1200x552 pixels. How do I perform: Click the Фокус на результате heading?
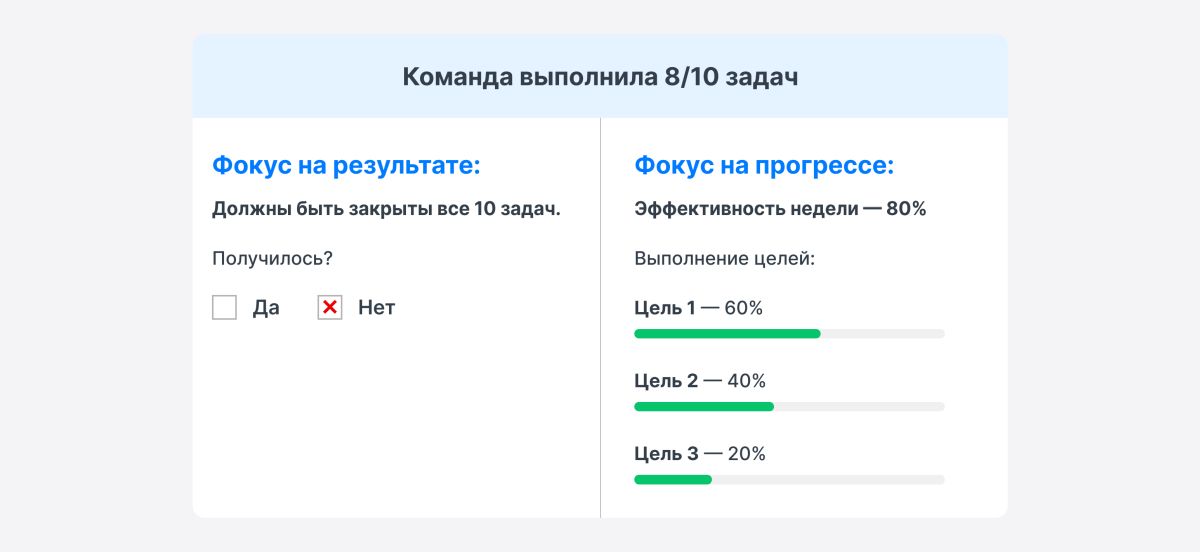coord(346,165)
